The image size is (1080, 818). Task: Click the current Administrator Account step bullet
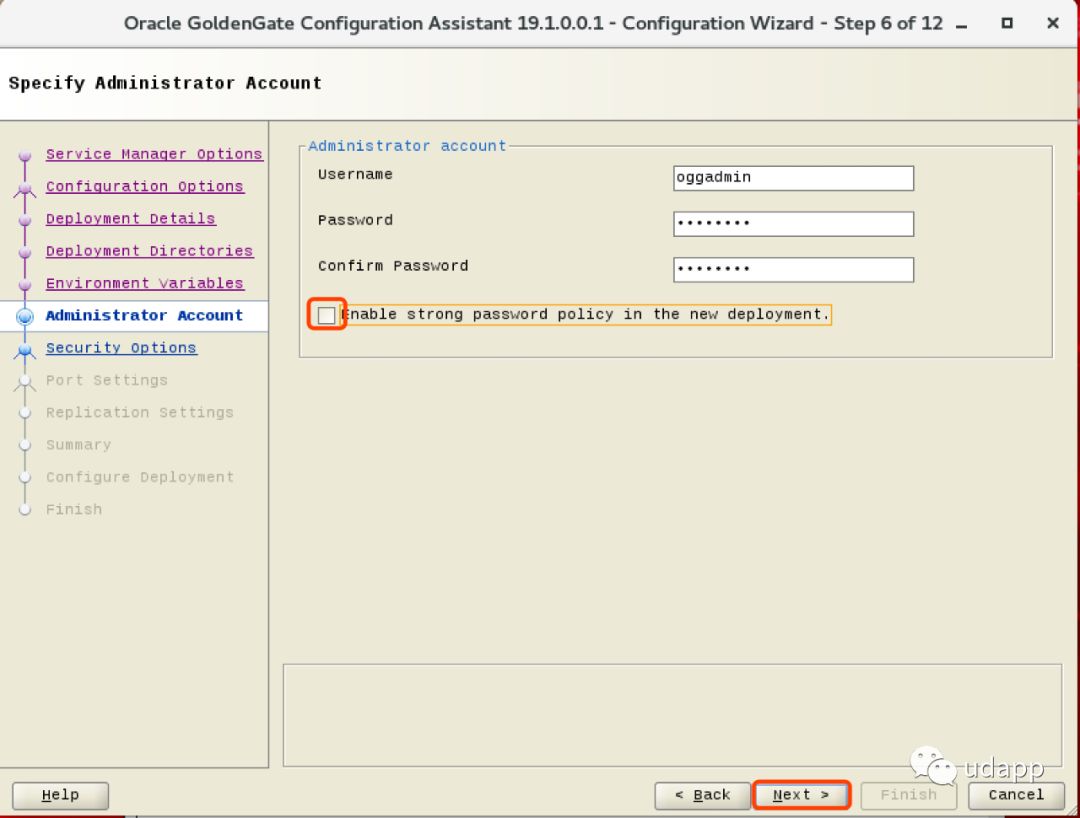[x=25, y=317]
